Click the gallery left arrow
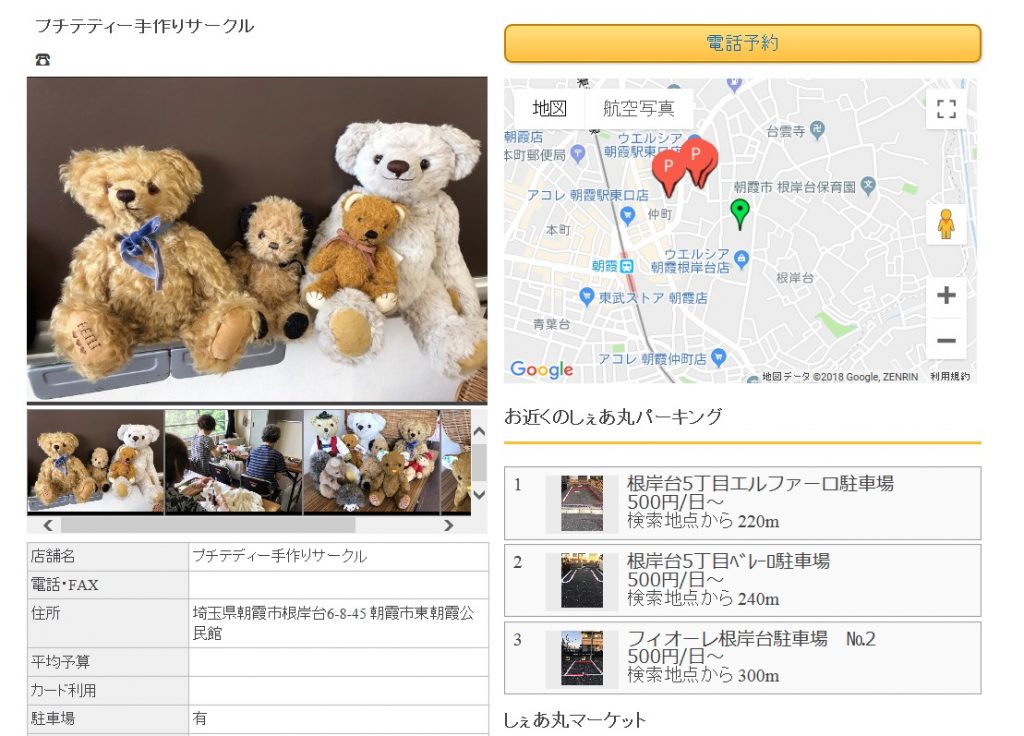This screenshot has width=1024, height=736. click(48, 525)
